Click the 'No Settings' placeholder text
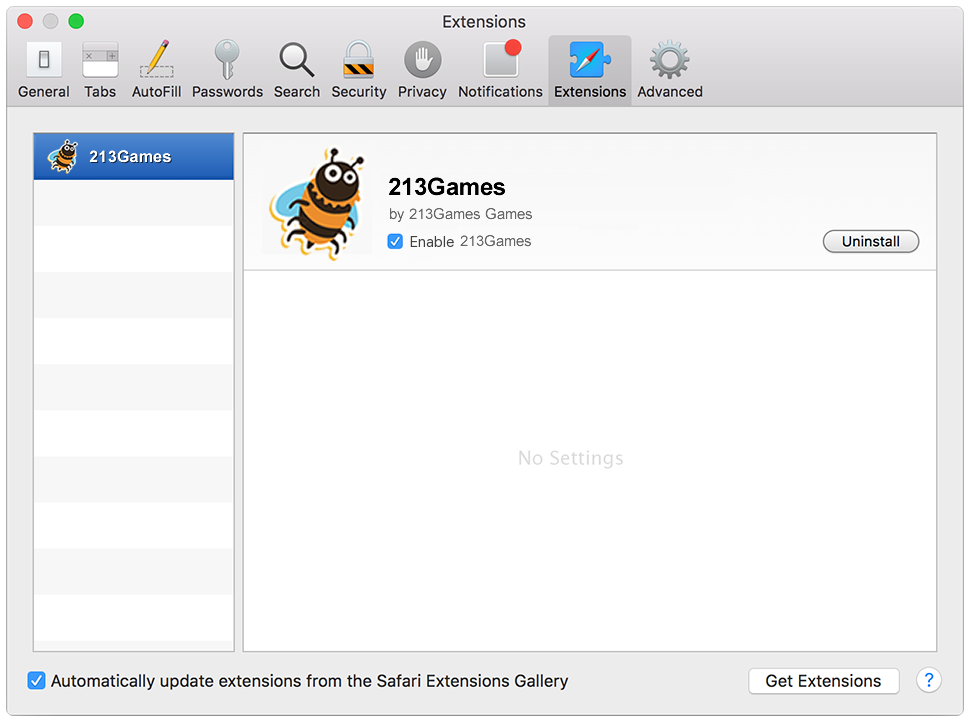 pyautogui.click(x=570, y=458)
